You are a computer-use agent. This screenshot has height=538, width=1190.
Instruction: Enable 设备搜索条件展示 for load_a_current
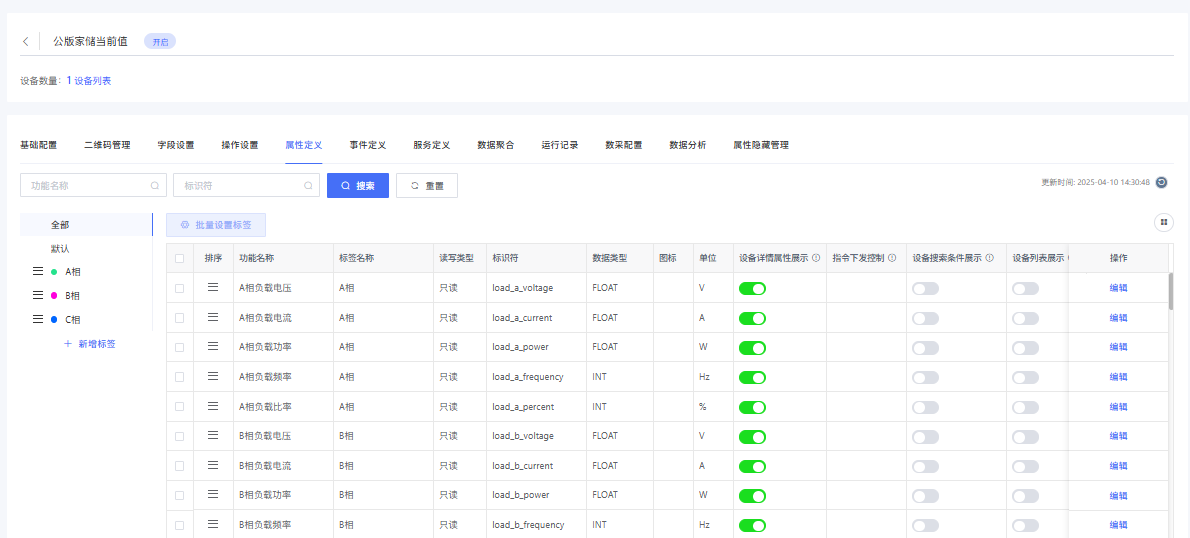(925, 318)
